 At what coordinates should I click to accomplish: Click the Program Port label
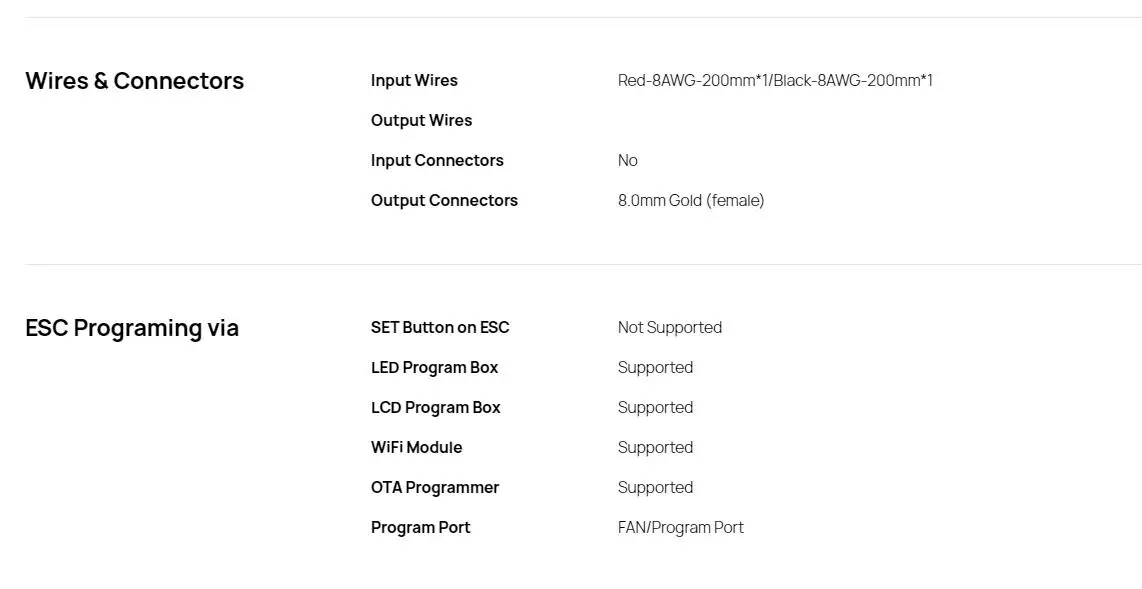(x=421, y=528)
